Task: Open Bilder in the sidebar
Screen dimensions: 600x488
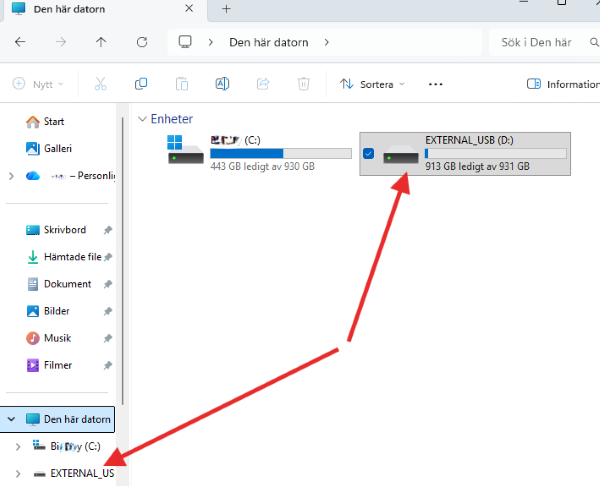Action: coord(57,311)
